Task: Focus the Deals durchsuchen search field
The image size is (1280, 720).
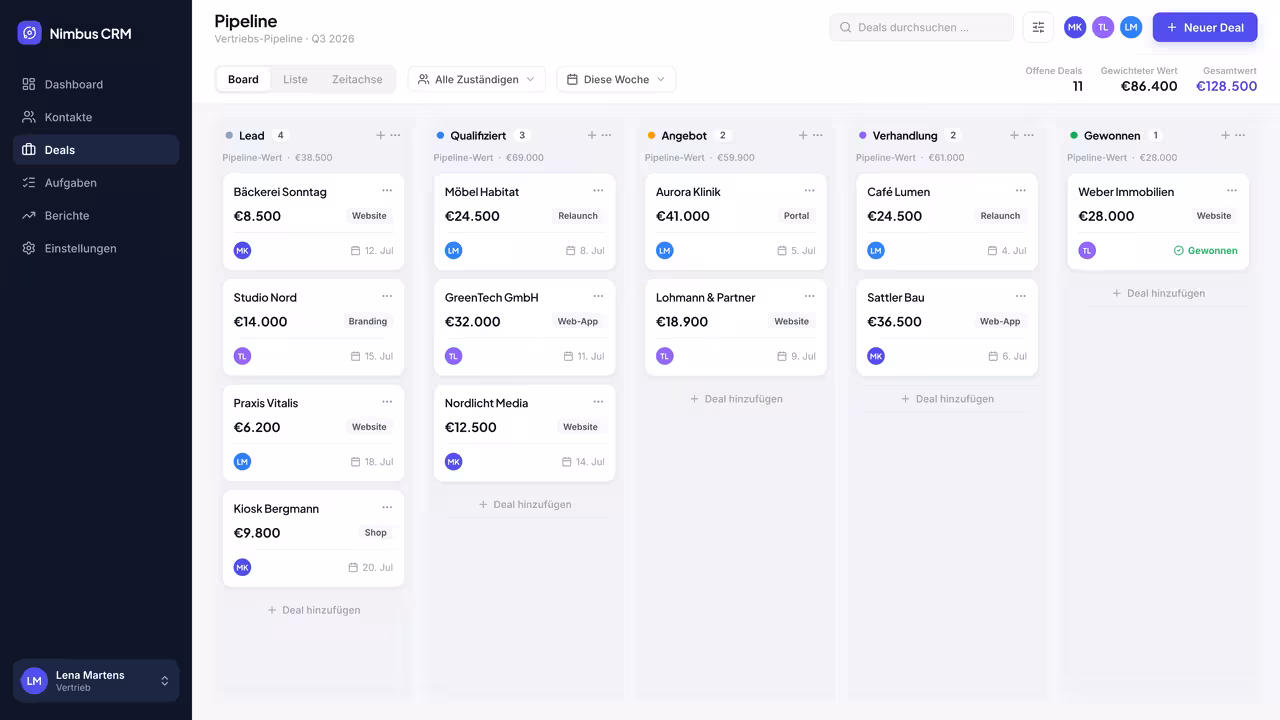Action: 921,27
